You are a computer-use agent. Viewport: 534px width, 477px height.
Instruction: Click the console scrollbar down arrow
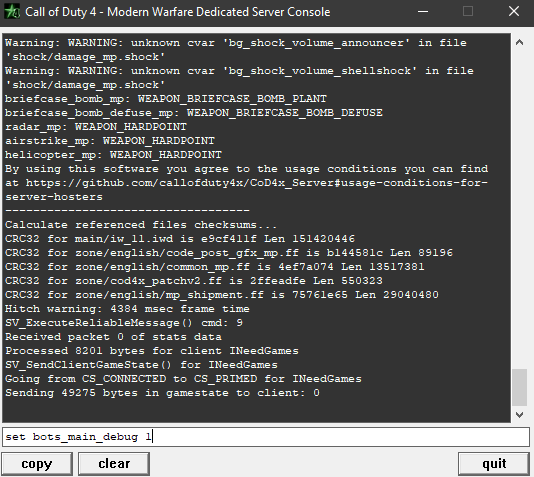point(519,414)
